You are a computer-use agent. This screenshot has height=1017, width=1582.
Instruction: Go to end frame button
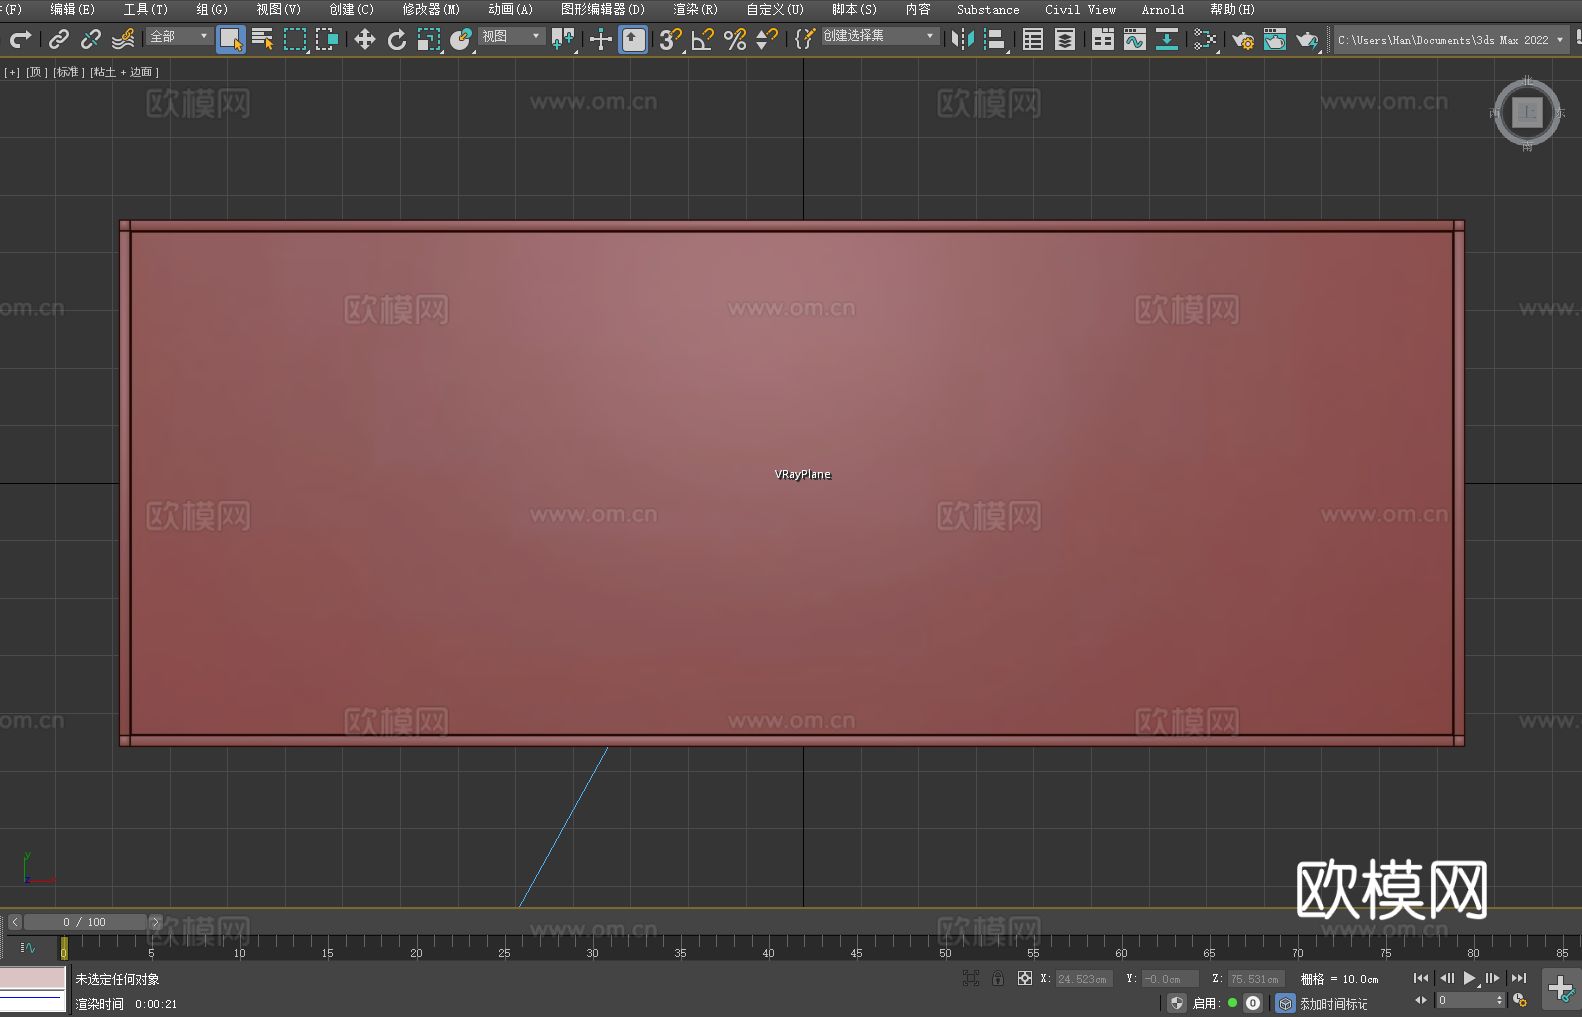pyautogui.click(x=1519, y=978)
